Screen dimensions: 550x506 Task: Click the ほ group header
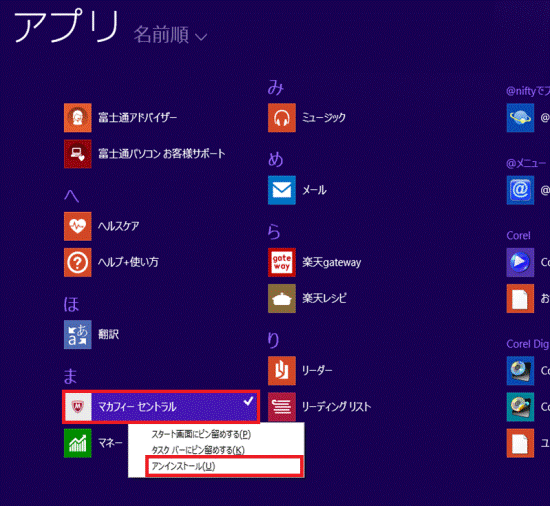[72, 304]
